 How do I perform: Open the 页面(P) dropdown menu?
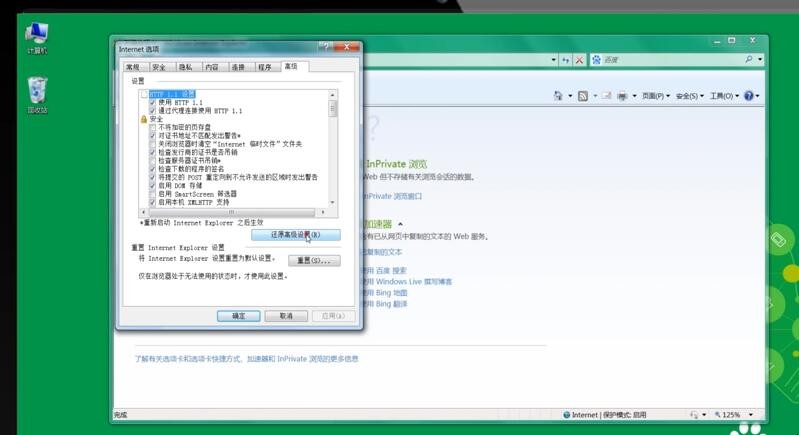click(x=654, y=96)
